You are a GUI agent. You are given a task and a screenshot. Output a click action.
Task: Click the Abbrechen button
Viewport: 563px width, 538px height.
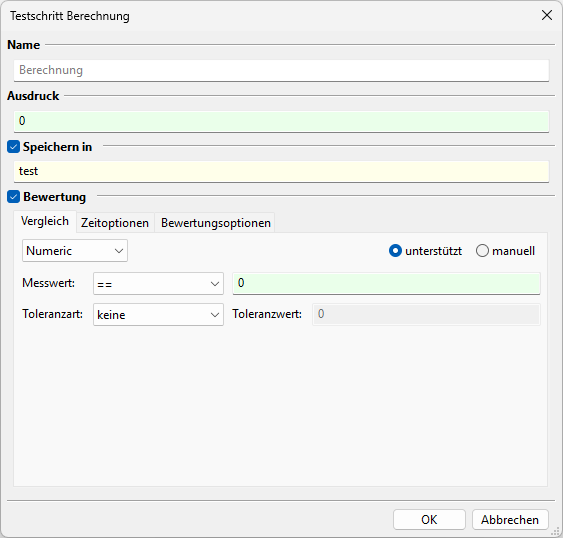point(510,520)
